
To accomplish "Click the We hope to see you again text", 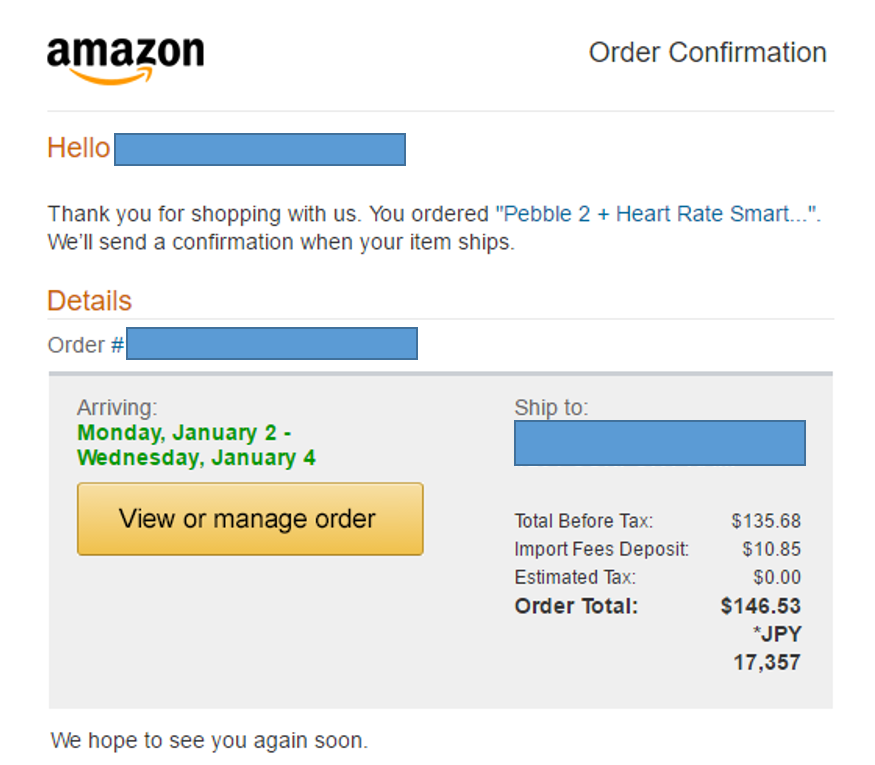I will point(209,740).
